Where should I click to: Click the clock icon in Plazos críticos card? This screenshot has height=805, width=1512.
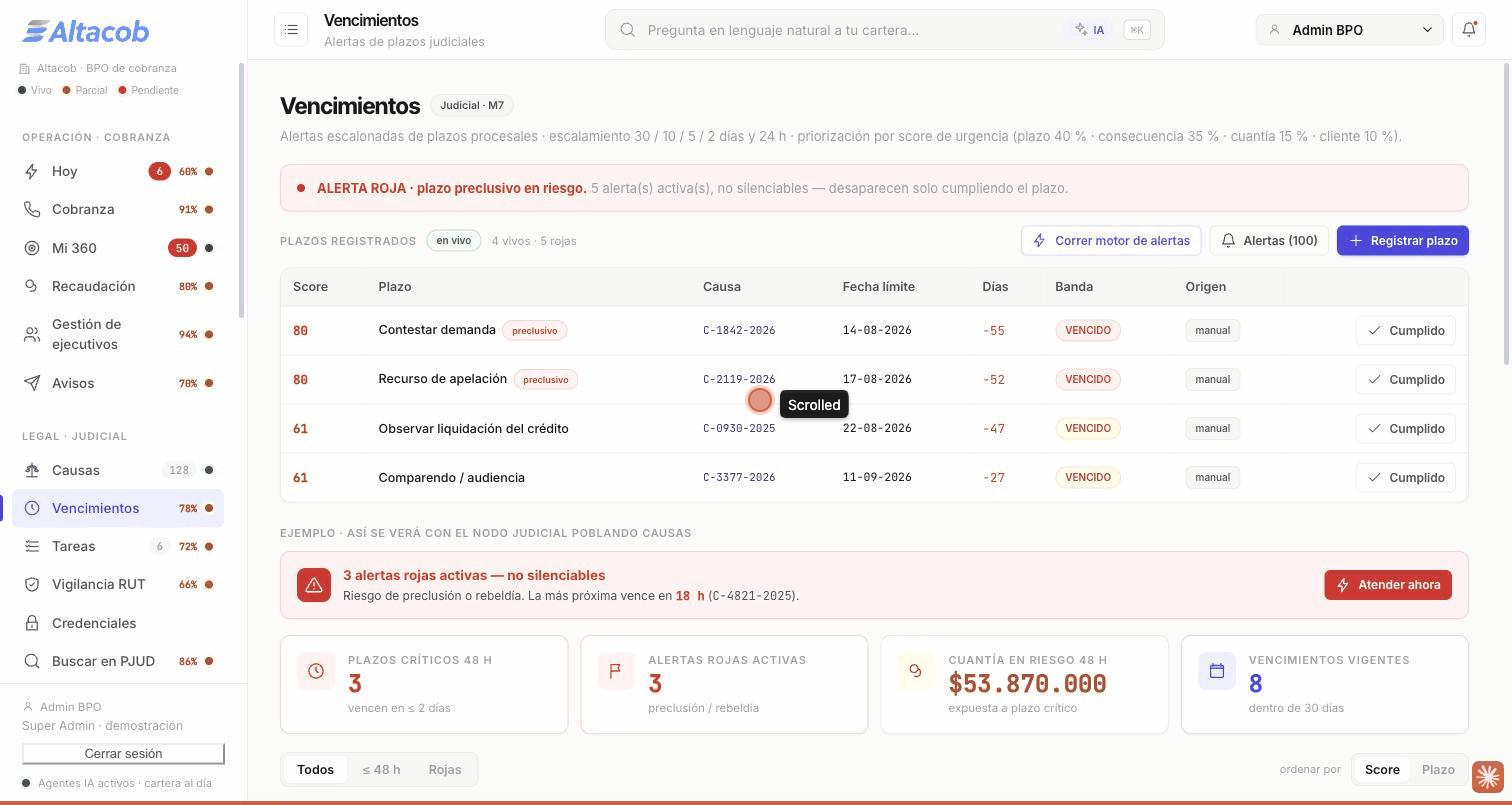(x=316, y=671)
